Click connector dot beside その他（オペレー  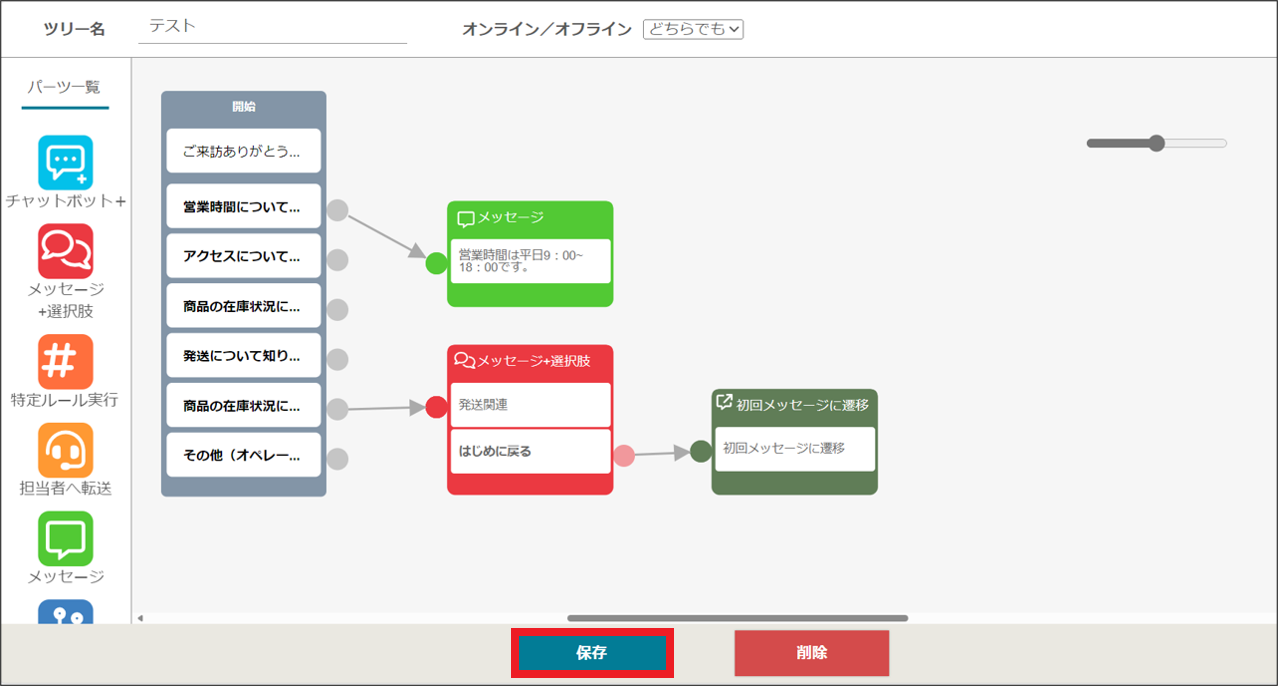338,459
